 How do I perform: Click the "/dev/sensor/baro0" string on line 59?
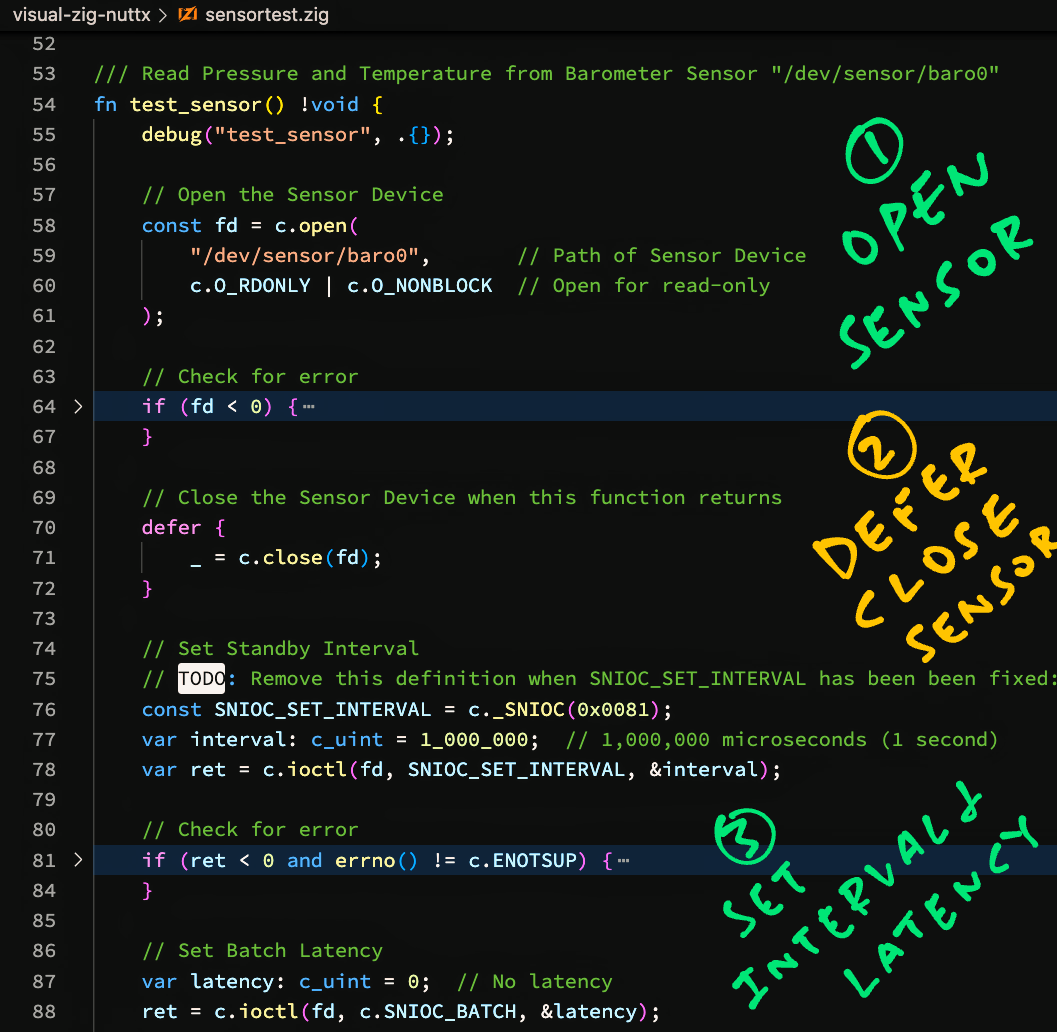tap(310, 255)
